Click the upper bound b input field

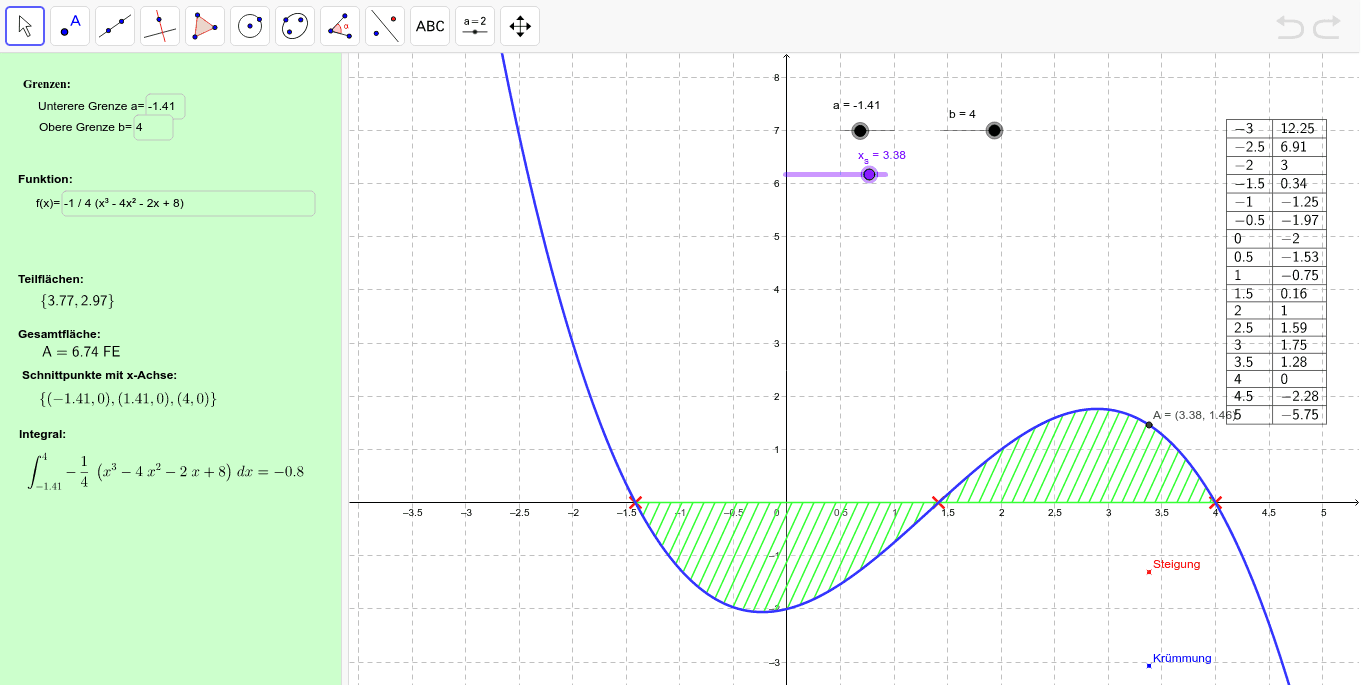pos(153,128)
